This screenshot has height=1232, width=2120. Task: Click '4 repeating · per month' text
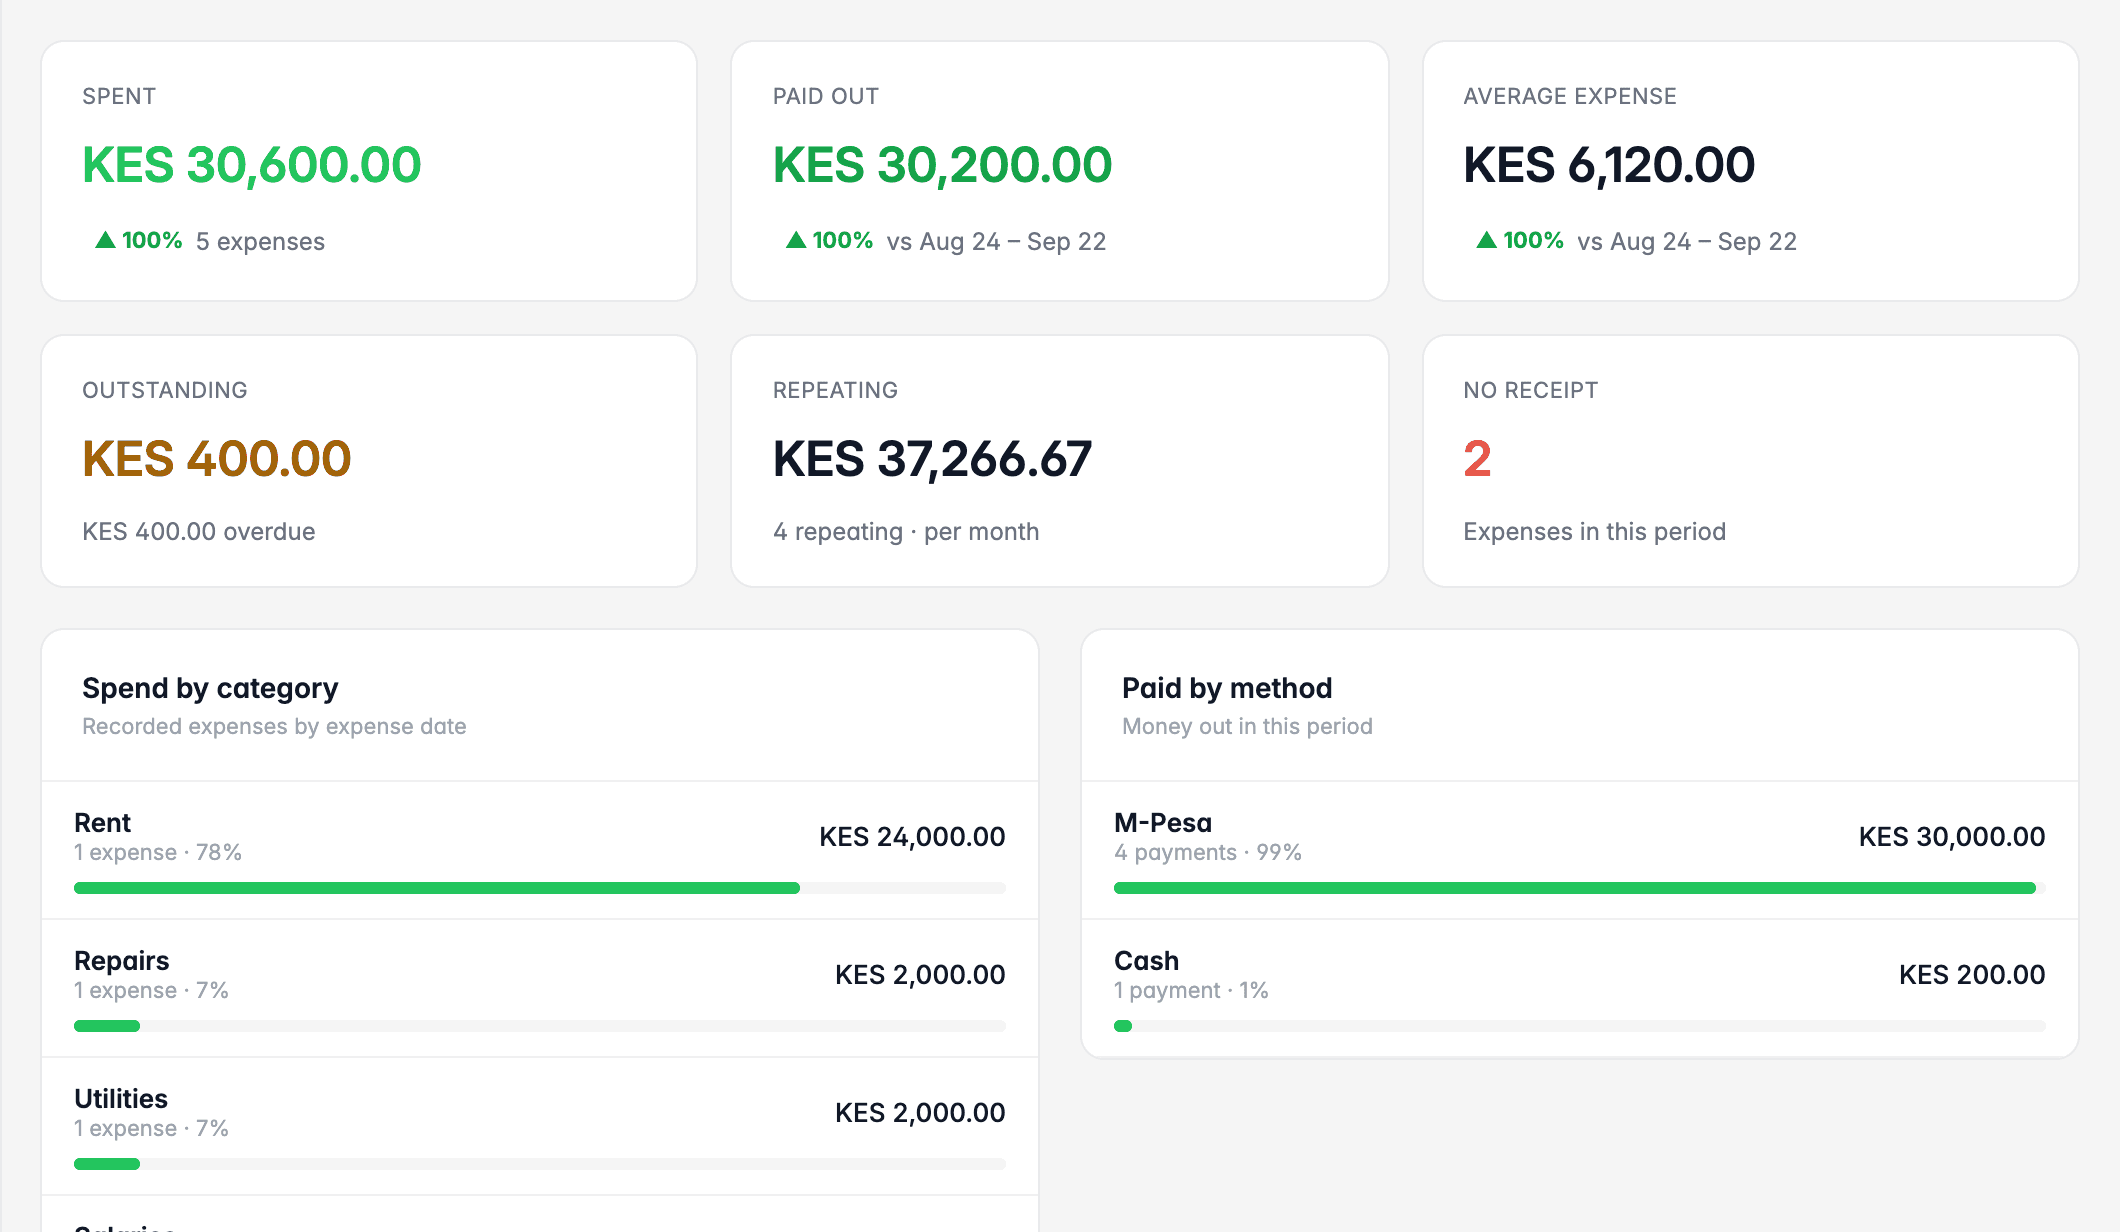point(906,532)
